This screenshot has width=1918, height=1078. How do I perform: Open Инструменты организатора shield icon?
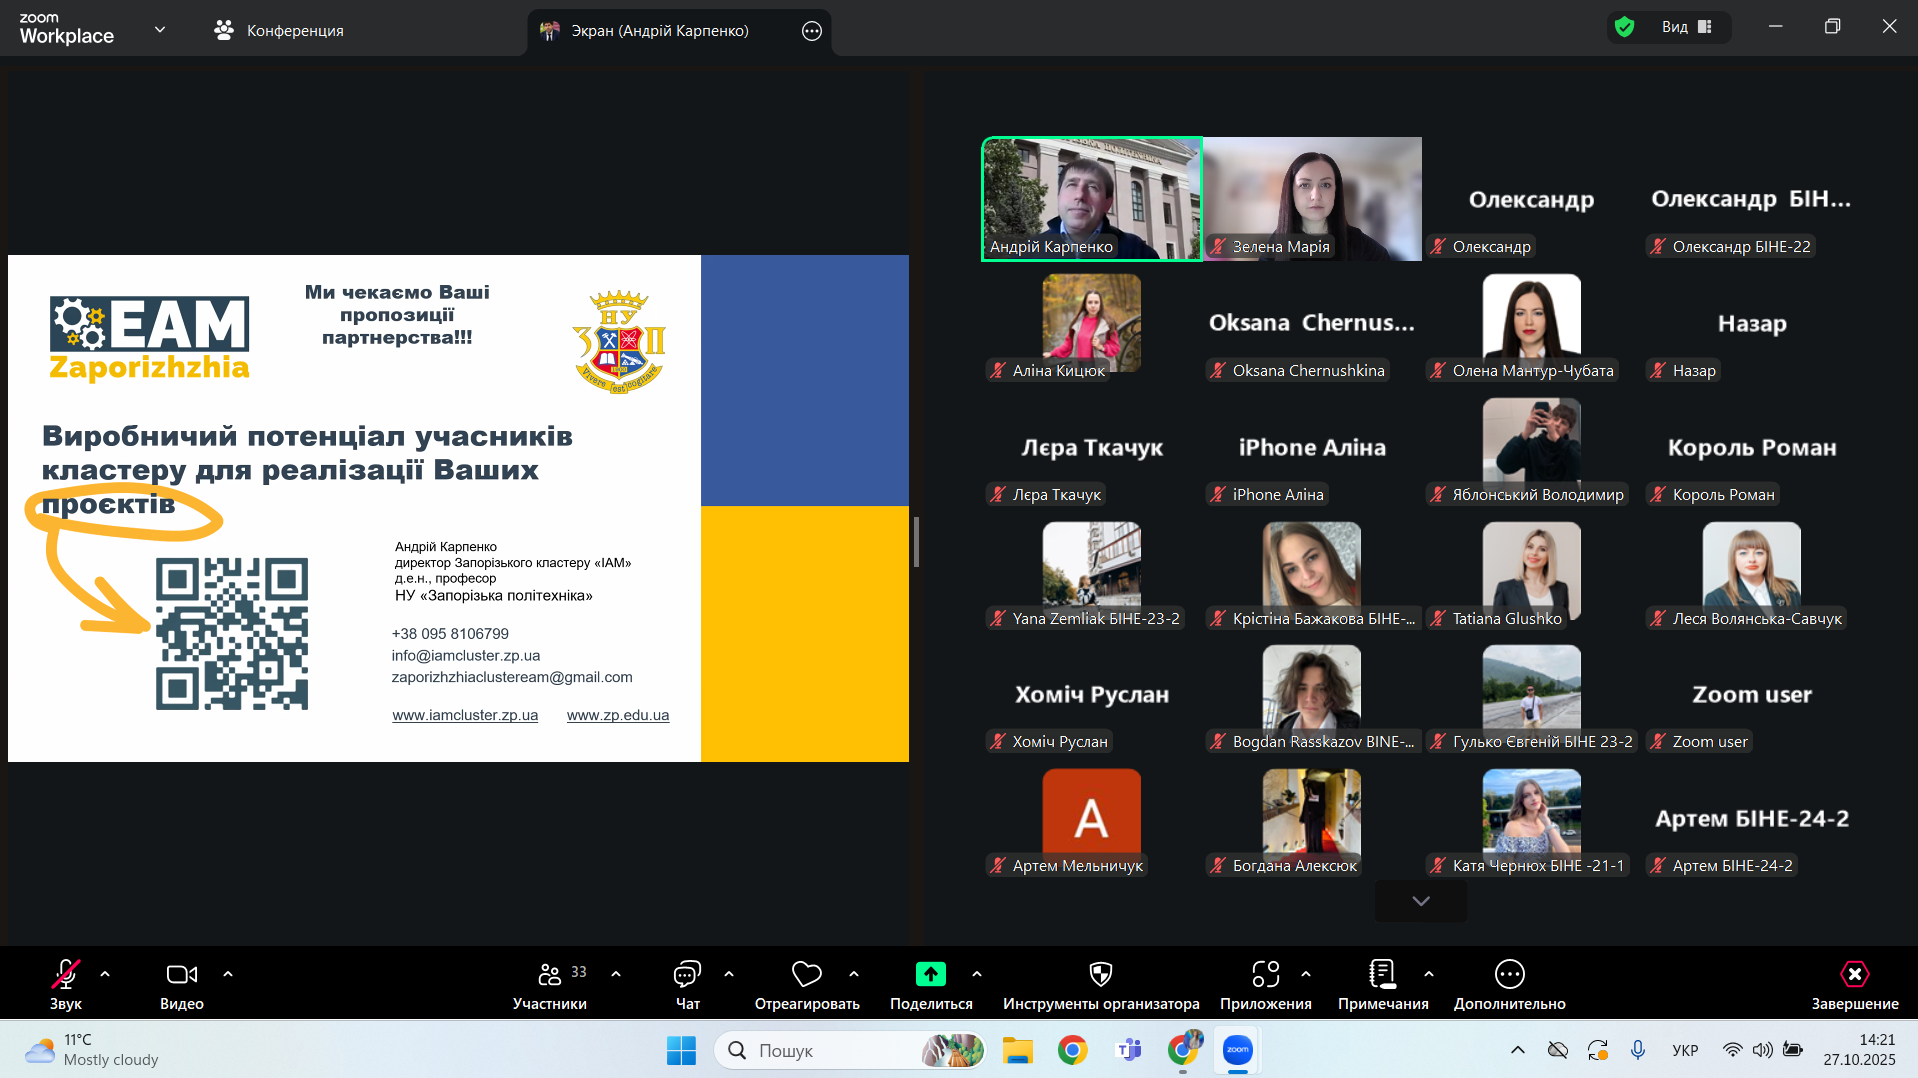[1100, 974]
